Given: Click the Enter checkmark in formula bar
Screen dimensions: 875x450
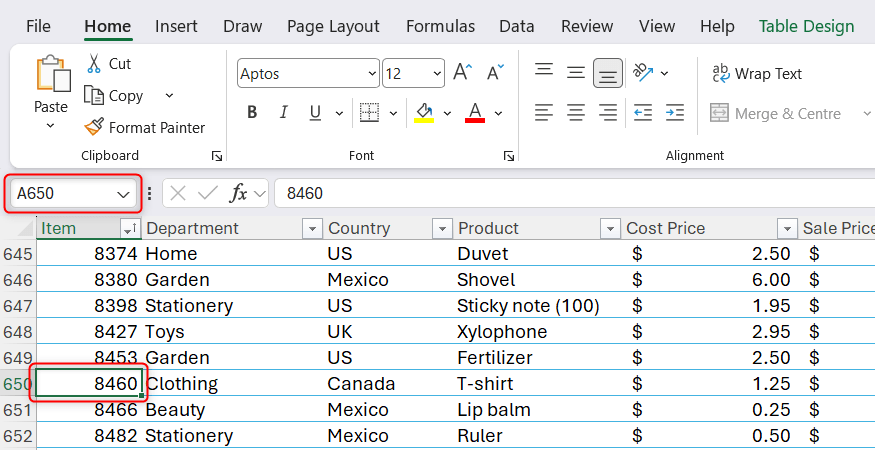Looking at the screenshot, I should pyautogui.click(x=208, y=194).
